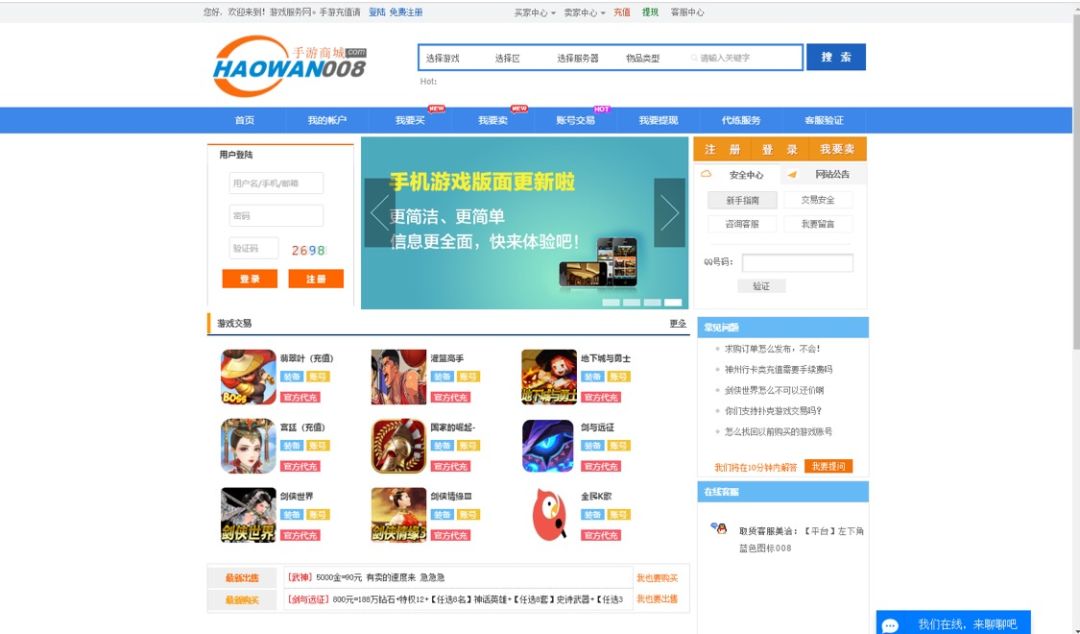Open the 账号交易 navigation item
The width and height of the screenshot is (1080, 634).
click(x=575, y=120)
